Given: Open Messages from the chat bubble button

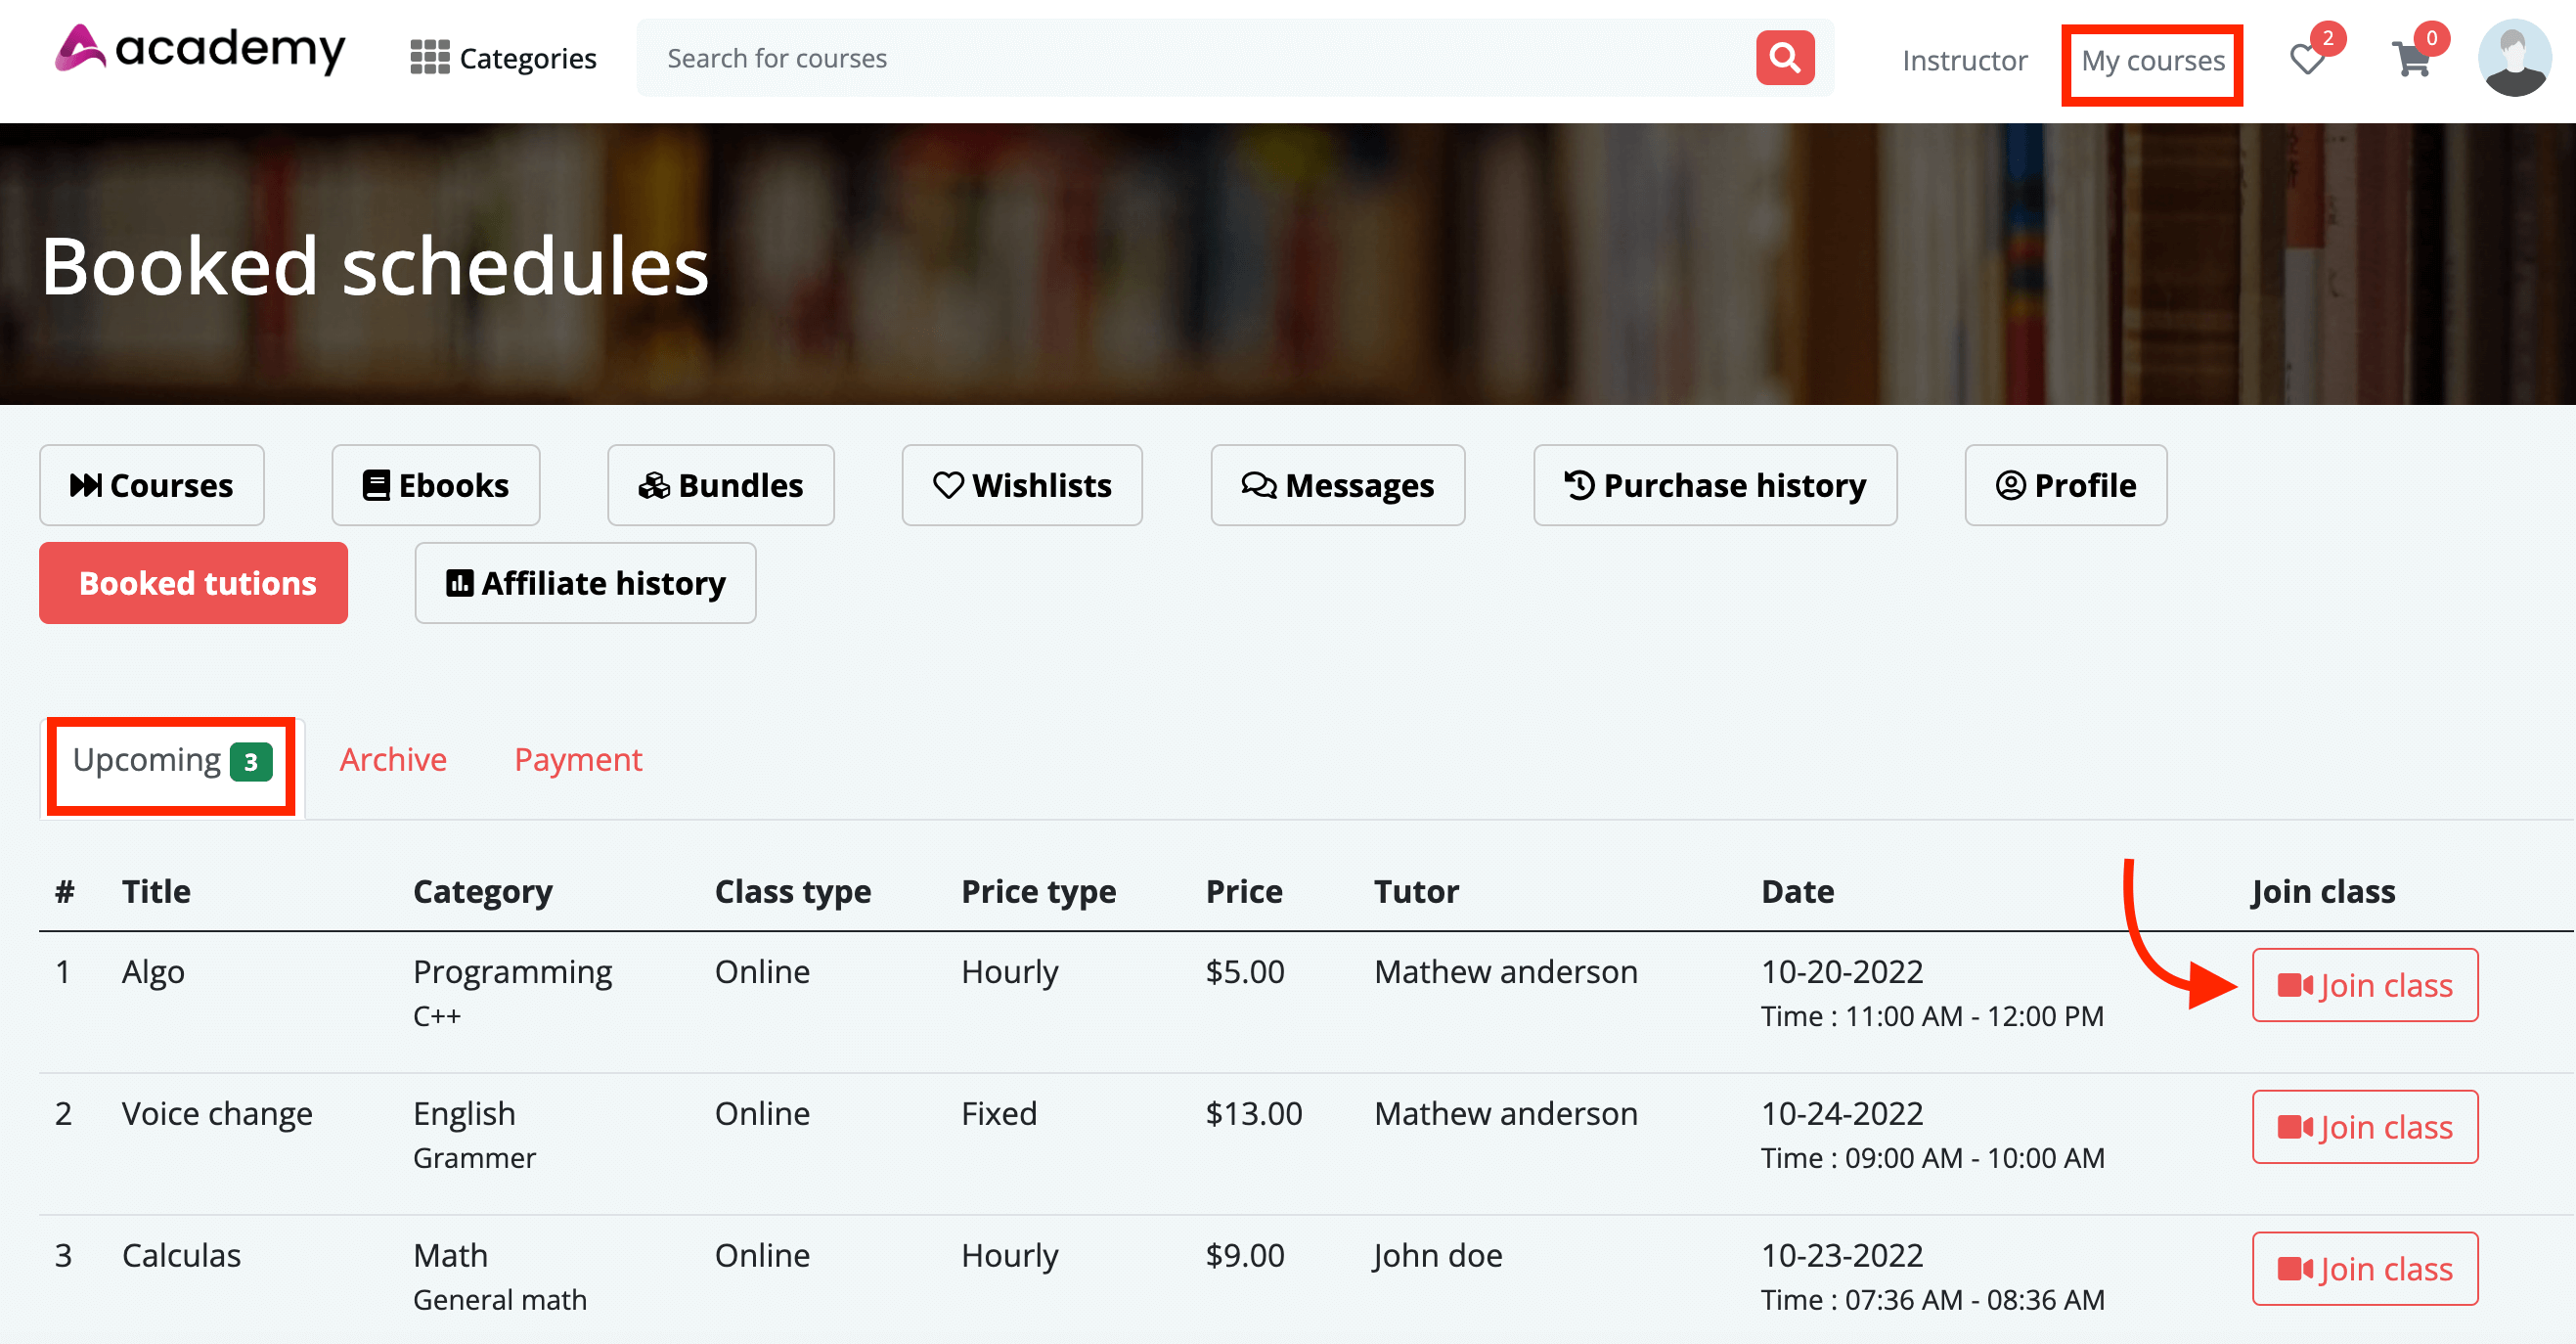Looking at the screenshot, I should (1337, 485).
